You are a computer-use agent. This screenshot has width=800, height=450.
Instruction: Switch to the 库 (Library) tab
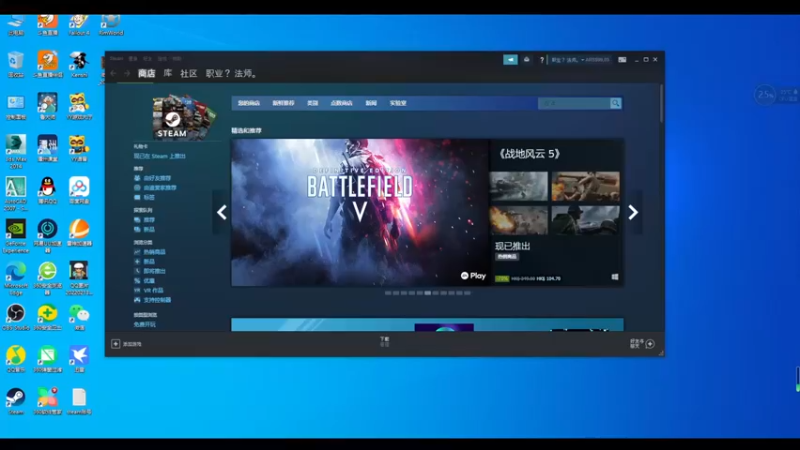[167, 73]
